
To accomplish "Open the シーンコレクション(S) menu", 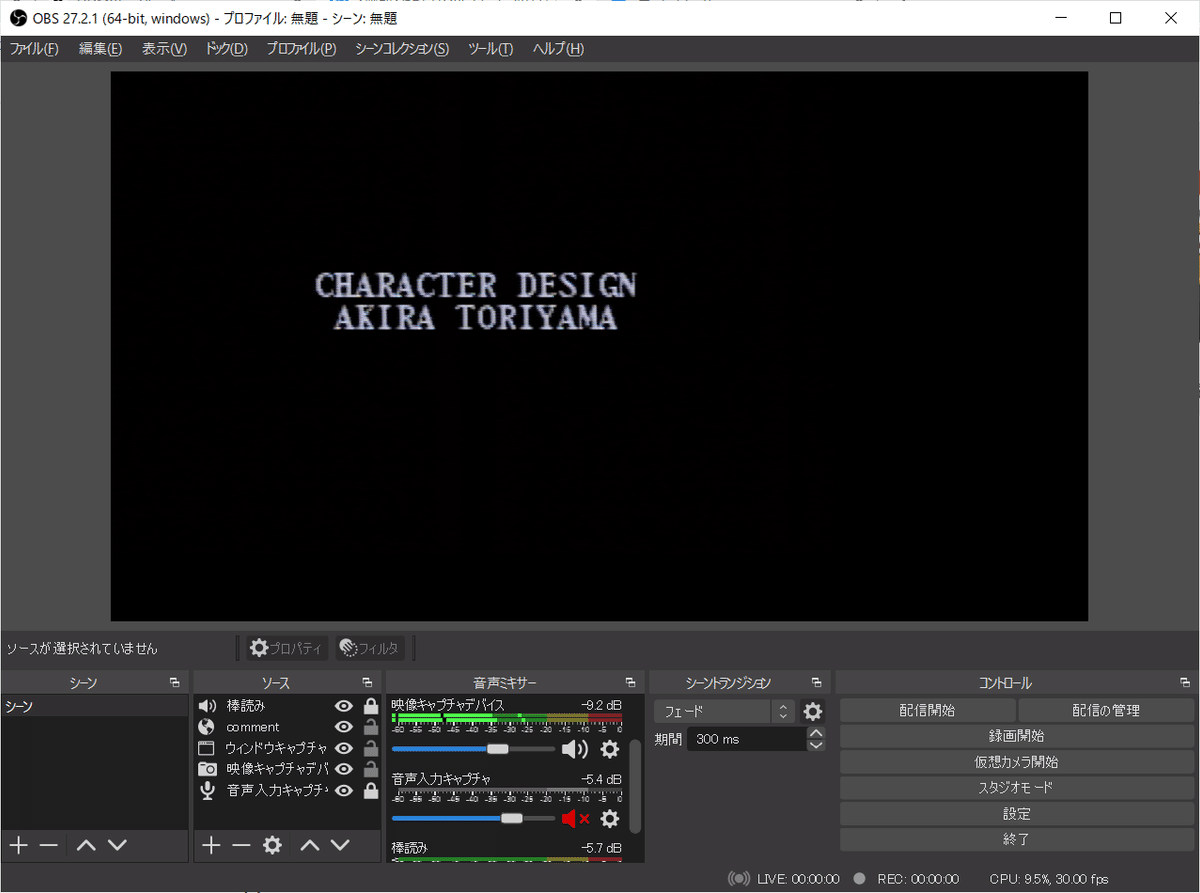I will point(402,49).
